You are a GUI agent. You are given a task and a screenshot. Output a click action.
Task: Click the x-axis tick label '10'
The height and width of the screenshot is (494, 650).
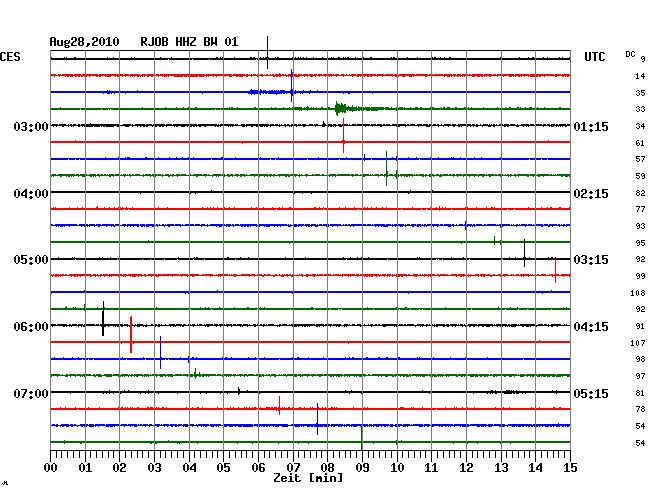tap(397, 468)
